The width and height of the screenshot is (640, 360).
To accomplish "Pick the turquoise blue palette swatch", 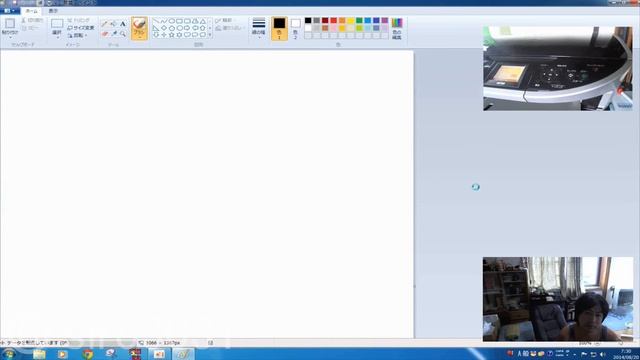I will pyautogui.click(x=368, y=20).
